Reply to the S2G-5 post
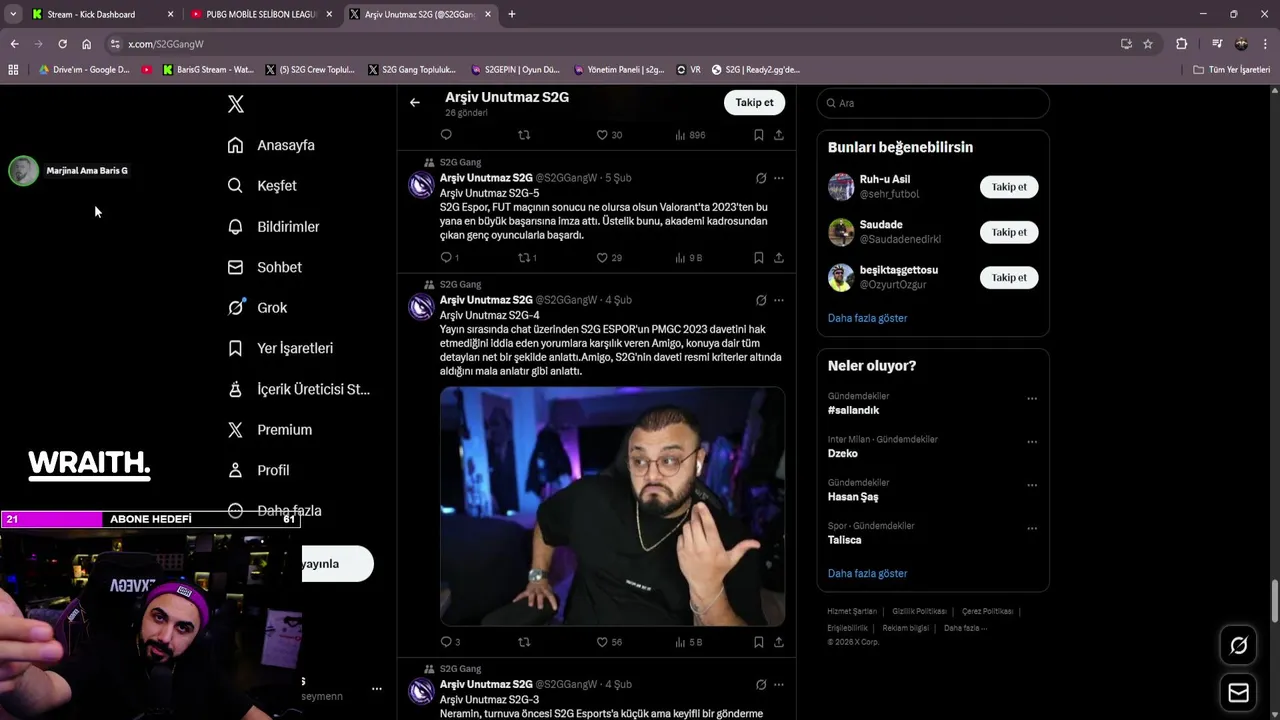 tap(450, 258)
